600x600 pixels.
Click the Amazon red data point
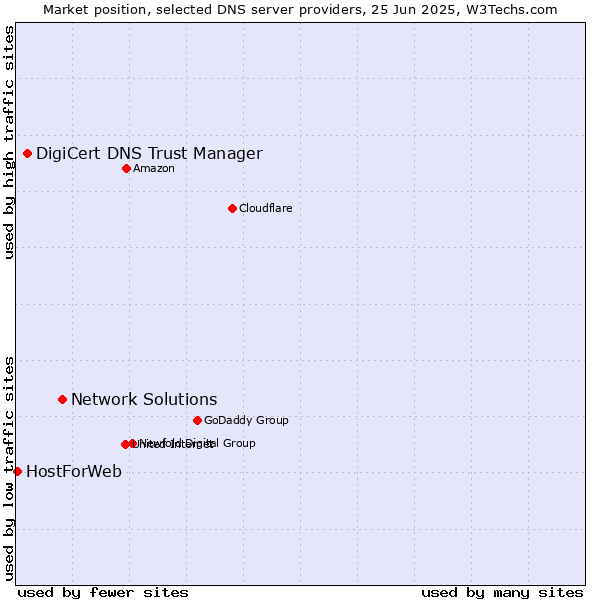[x=127, y=168]
